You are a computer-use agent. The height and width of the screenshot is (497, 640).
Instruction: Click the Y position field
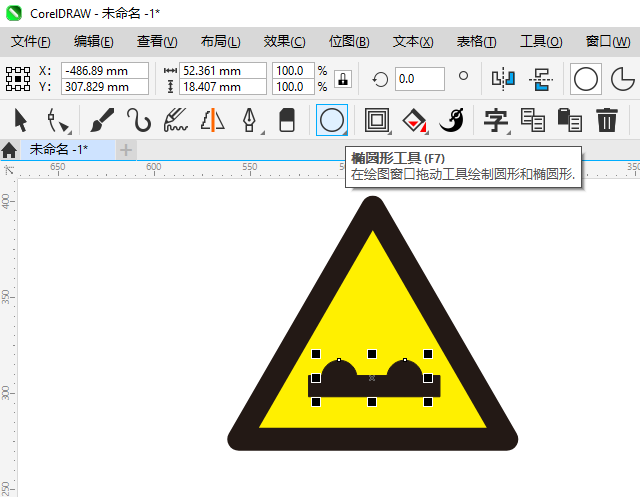point(104,87)
